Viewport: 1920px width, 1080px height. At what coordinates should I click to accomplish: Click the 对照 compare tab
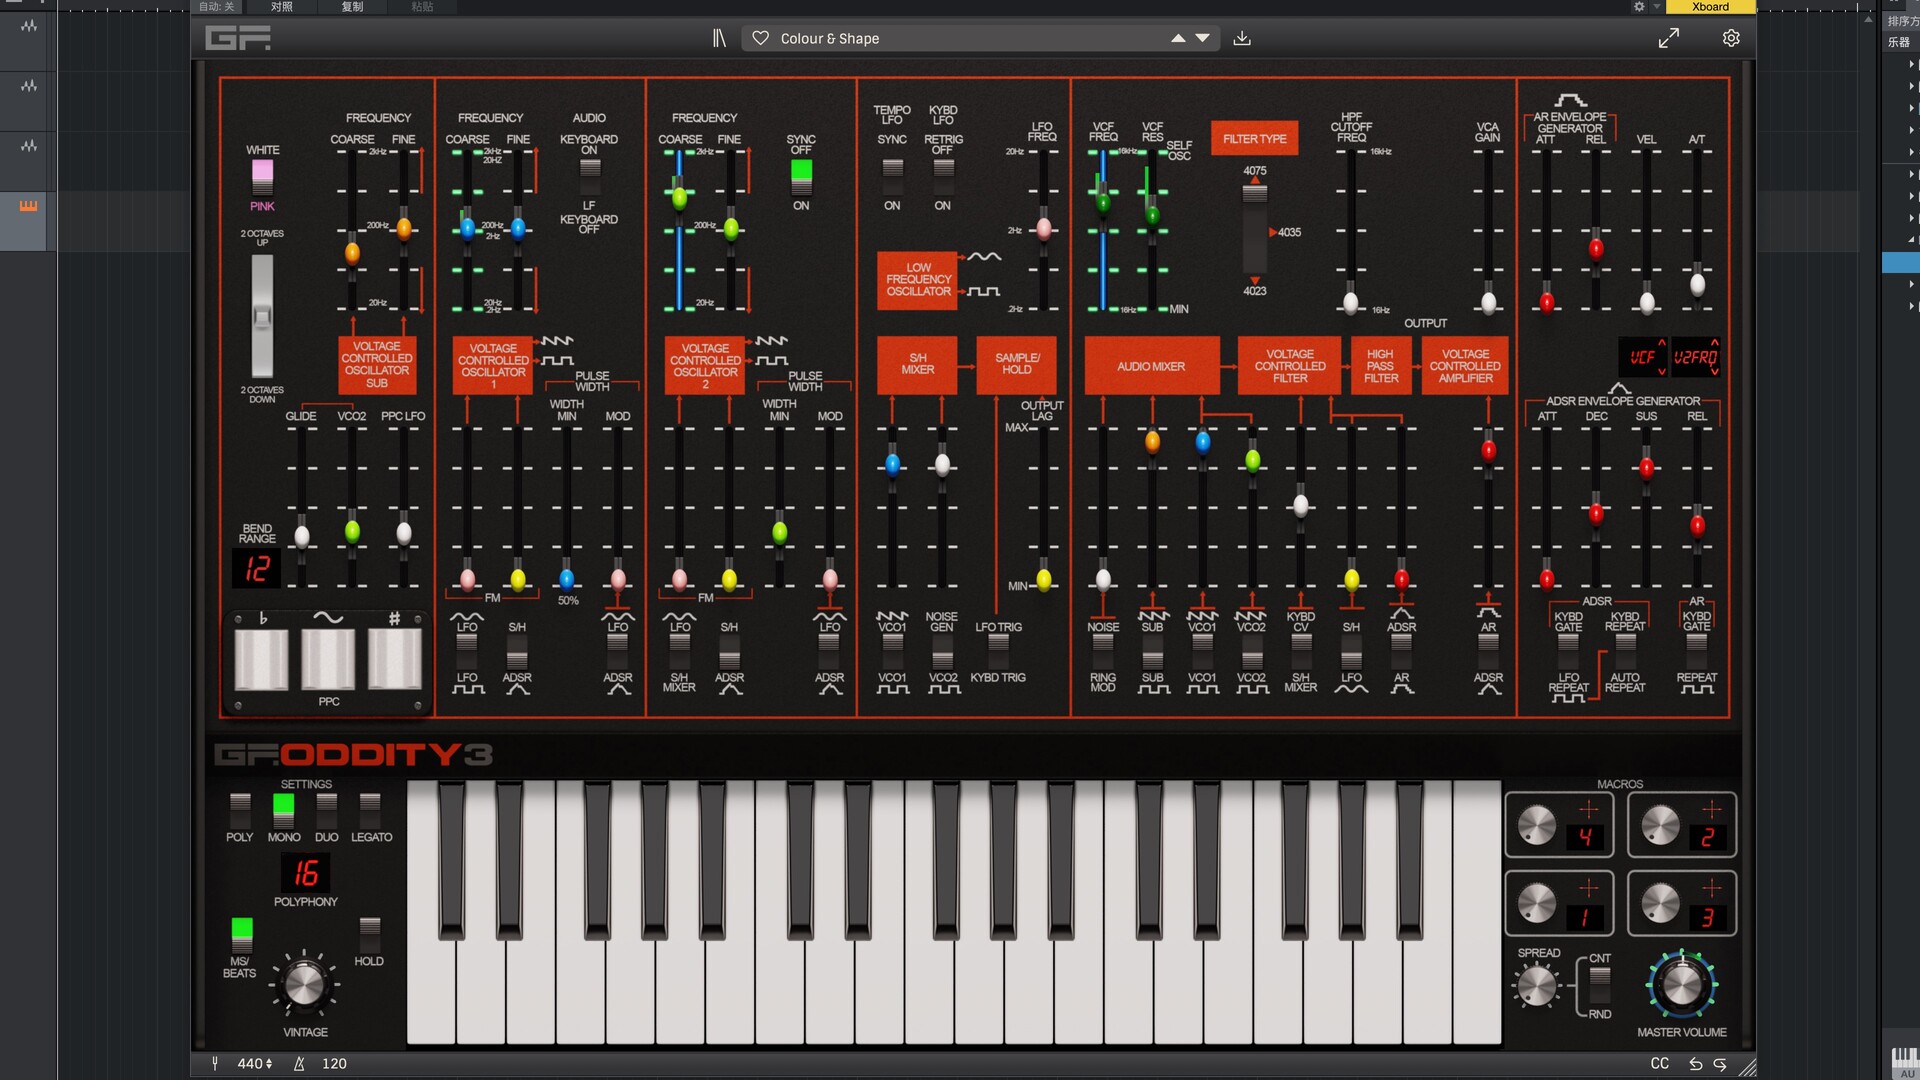coord(282,7)
